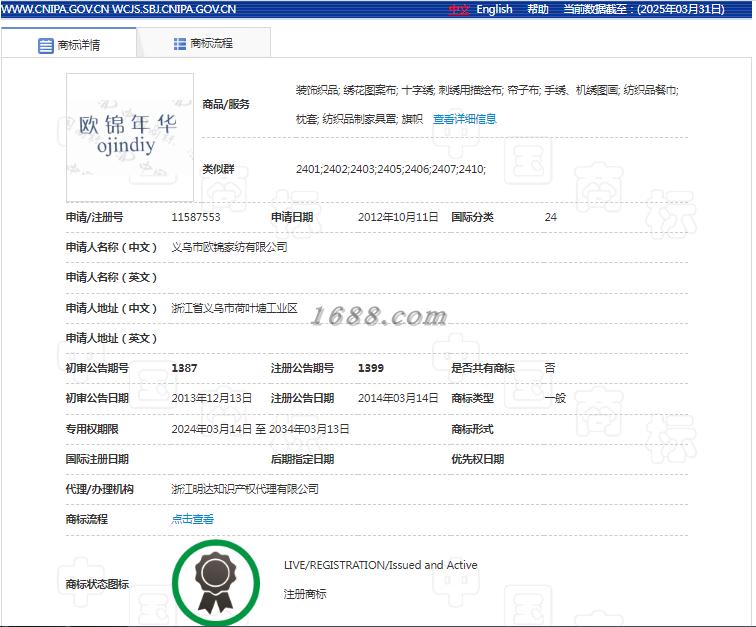
Task: Click the 欧锦年华 ojindiy trademark image
Action: (x=130, y=137)
